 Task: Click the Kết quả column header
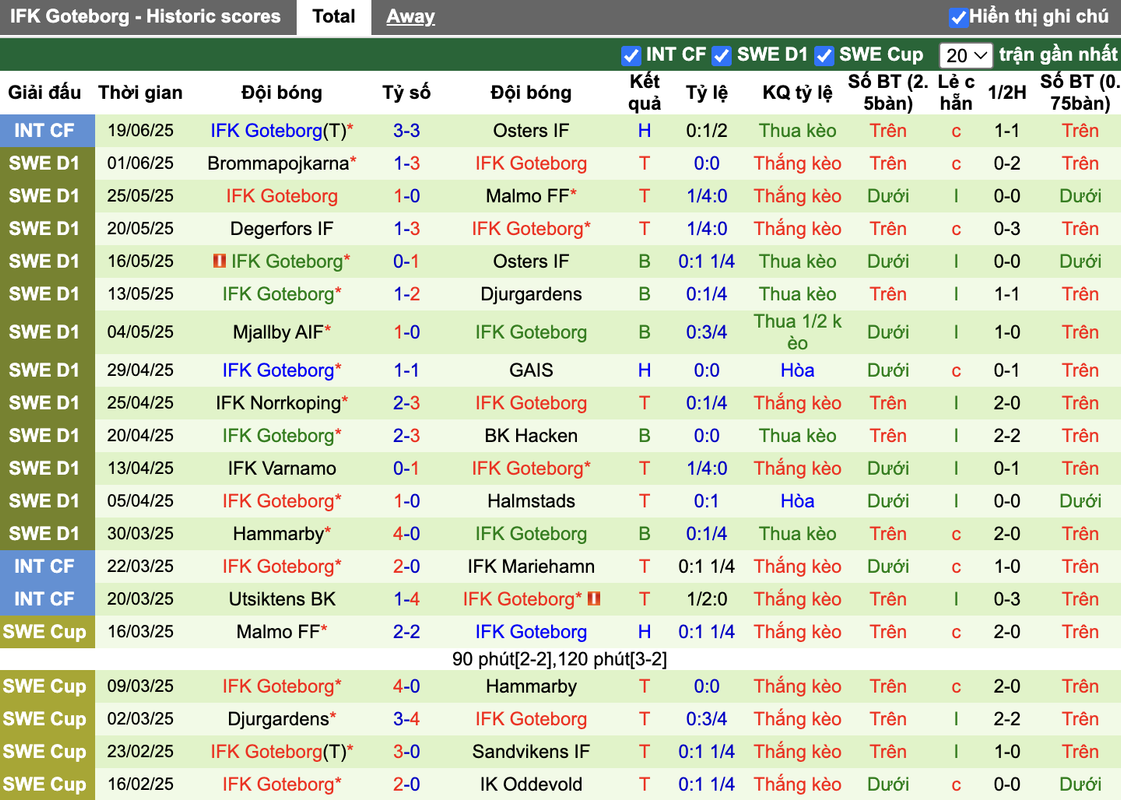click(644, 93)
